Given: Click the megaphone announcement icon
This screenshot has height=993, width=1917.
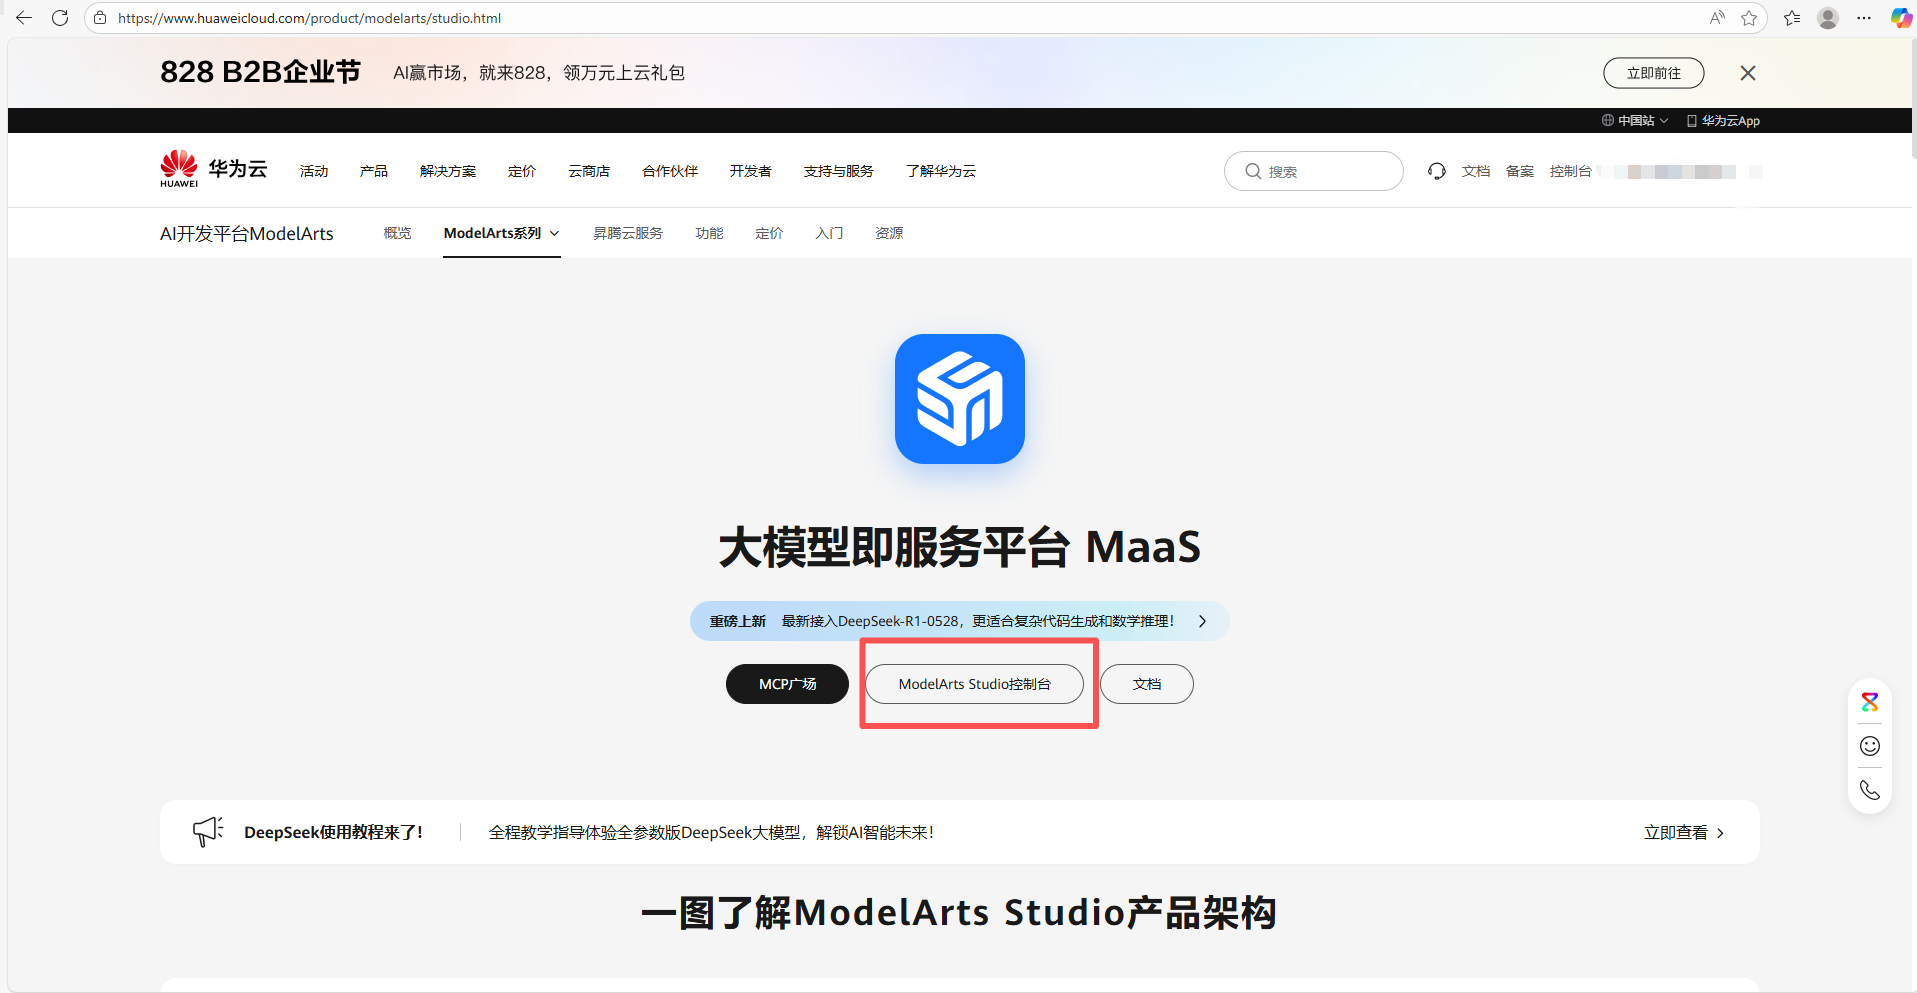Looking at the screenshot, I should (208, 831).
